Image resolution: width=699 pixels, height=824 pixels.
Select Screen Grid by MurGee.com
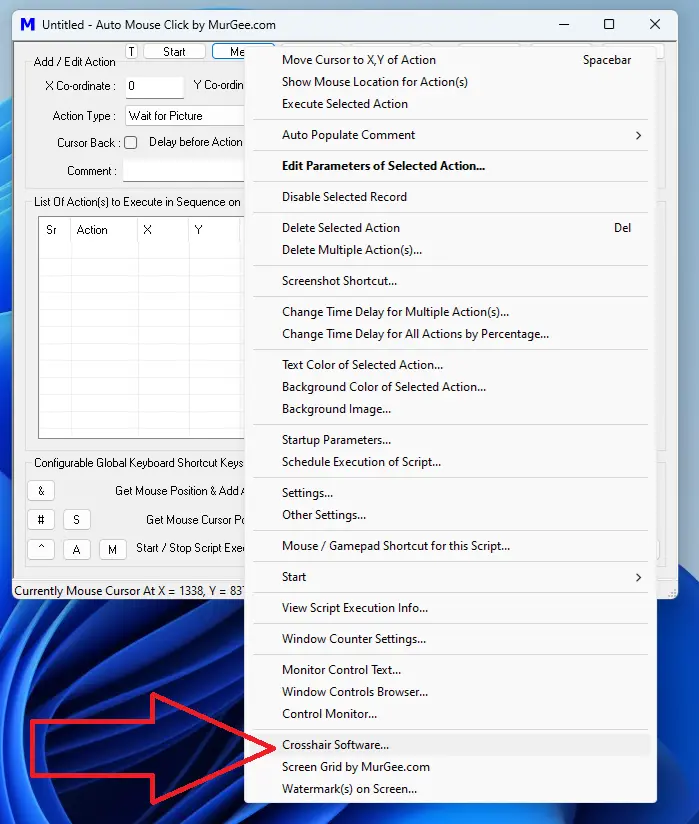pos(451,768)
